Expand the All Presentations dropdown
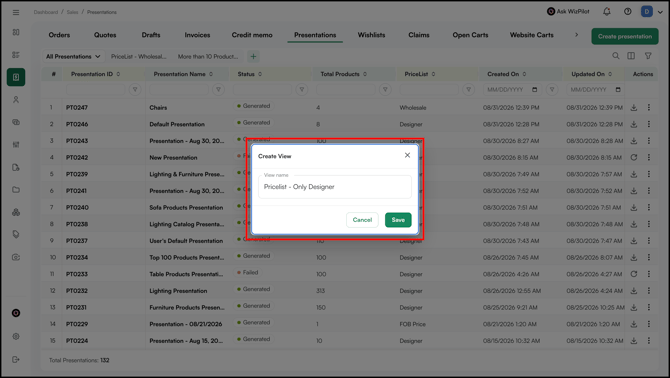The width and height of the screenshot is (670, 378). 73,56
